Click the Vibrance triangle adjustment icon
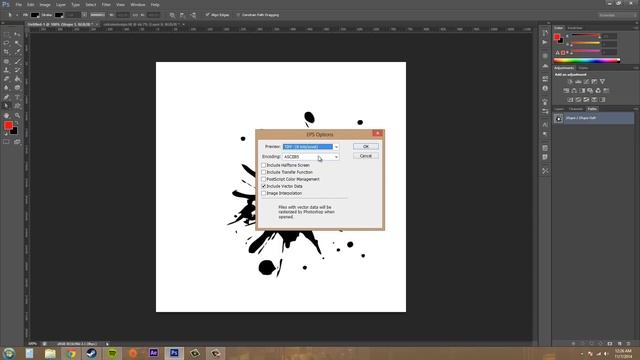This screenshot has width=640, height=360. pos(602,82)
